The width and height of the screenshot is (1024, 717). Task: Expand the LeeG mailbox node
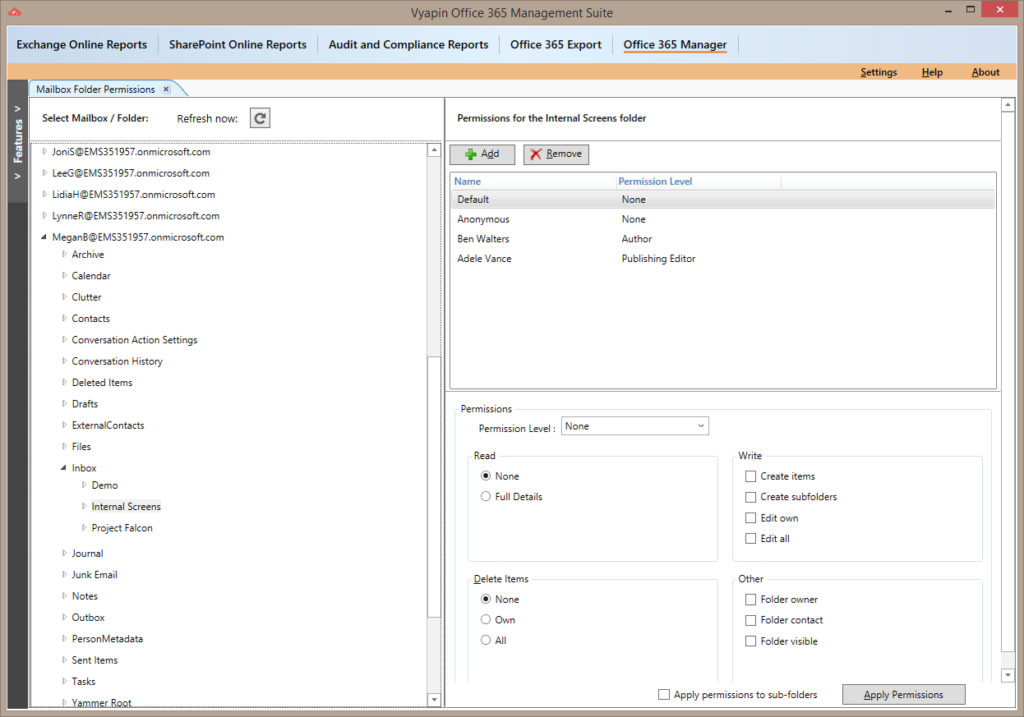pyautogui.click(x=44, y=173)
